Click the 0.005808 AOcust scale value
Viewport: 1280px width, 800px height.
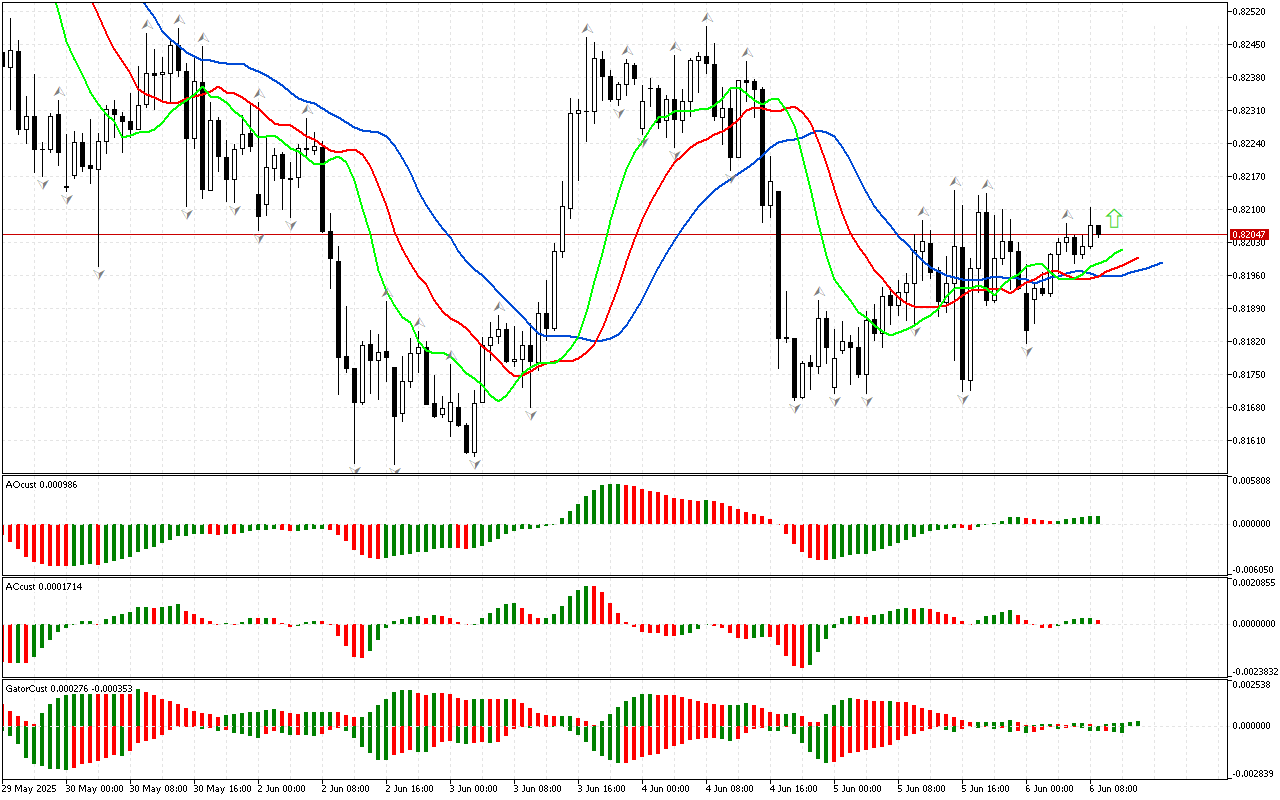point(1252,481)
